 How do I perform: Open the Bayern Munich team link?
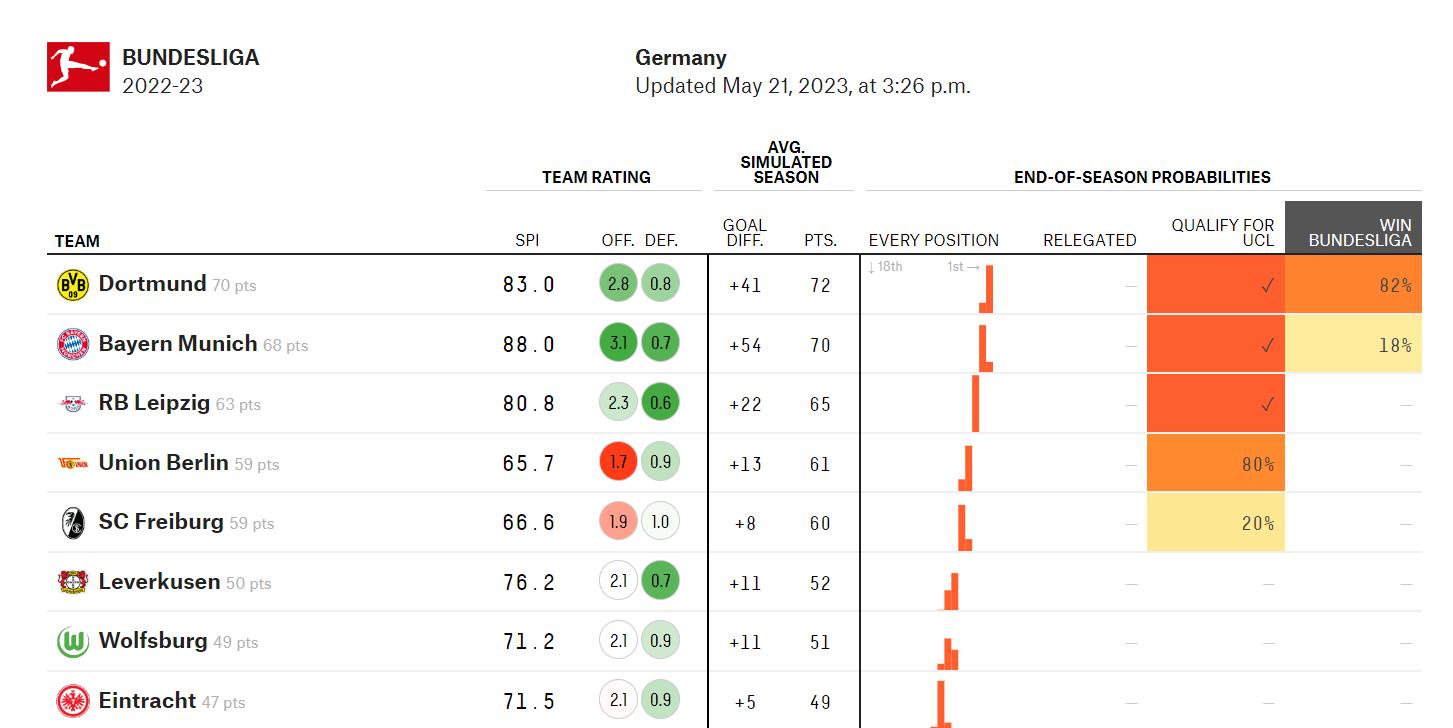[x=178, y=344]
